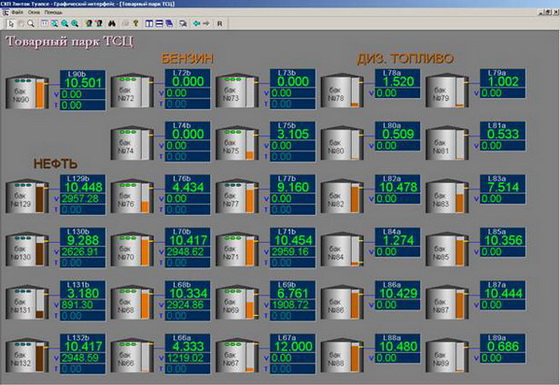This screenshot has height=385, width=560.
Task: Click the orange level bar of tank №85
Action: [x=460, y=253]
